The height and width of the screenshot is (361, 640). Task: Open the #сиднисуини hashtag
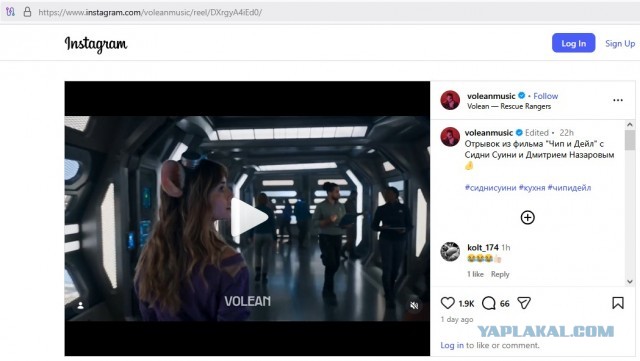[x=491, y=187]
